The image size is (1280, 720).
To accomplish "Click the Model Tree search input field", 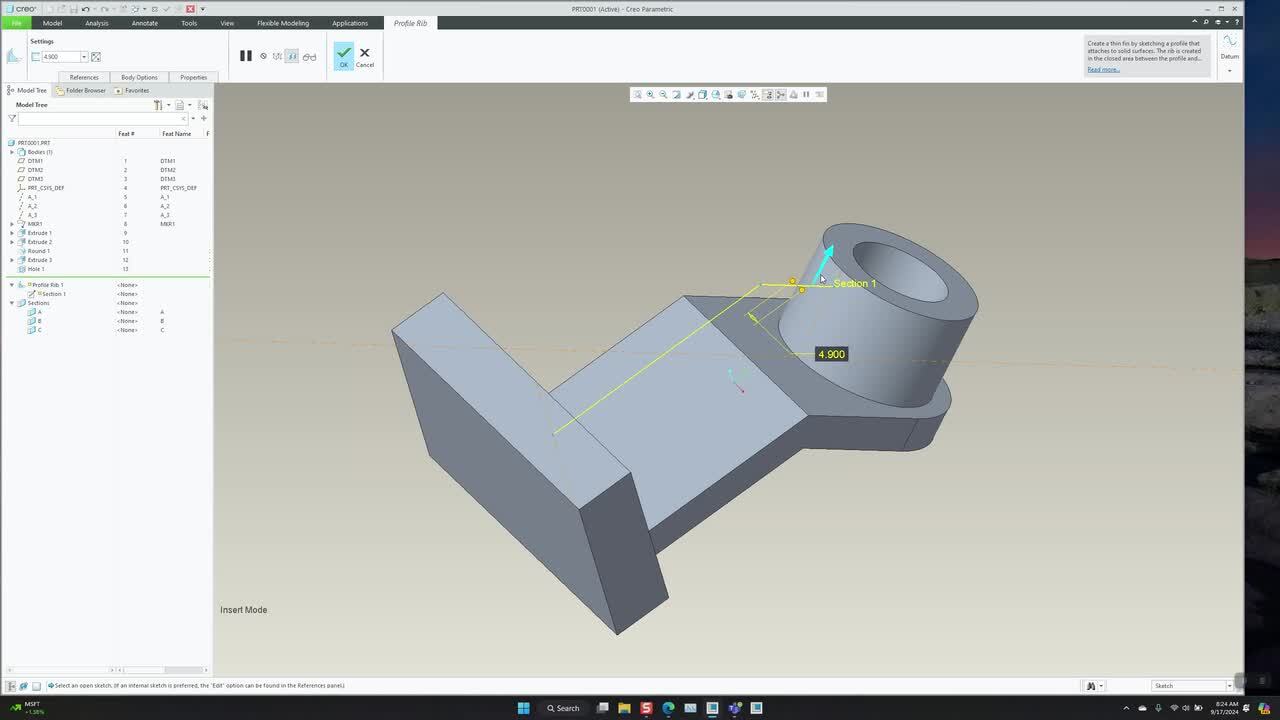I will (x=100, y=119).
